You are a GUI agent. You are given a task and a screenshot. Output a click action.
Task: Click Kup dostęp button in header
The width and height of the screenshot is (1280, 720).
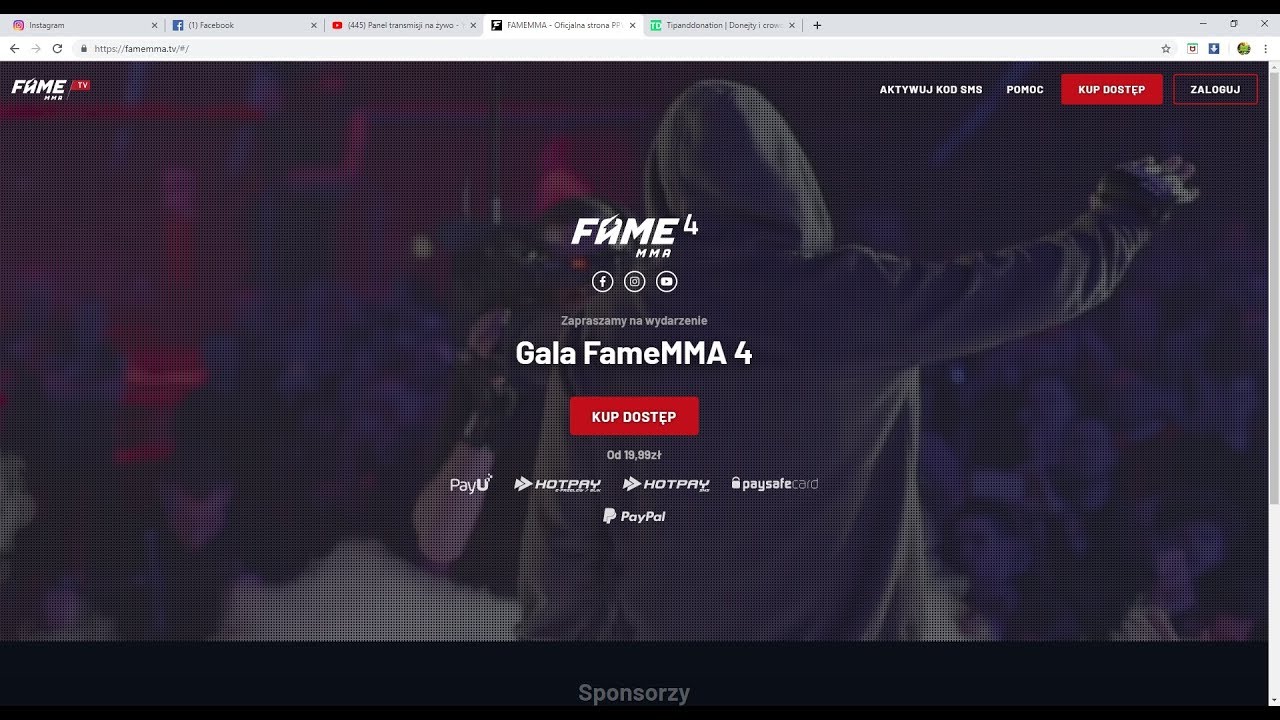tap(1112, 89)
